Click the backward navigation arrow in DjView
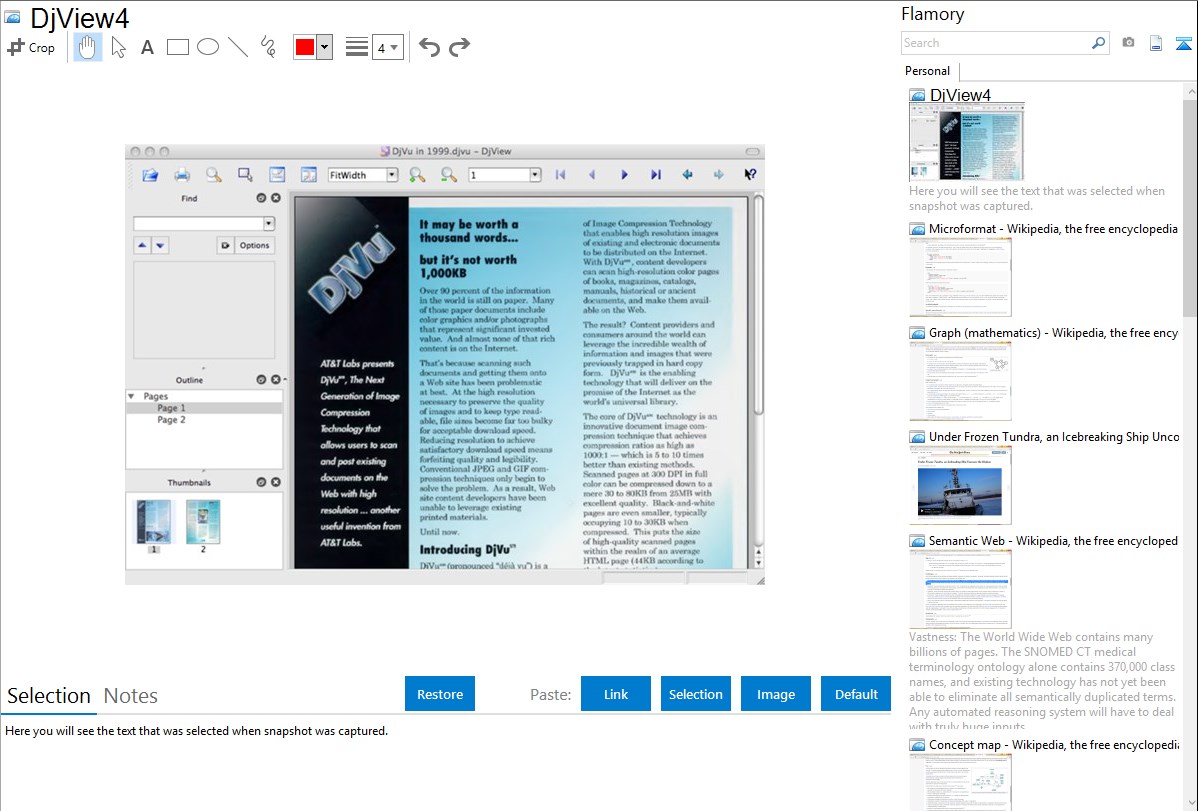1198x811 pixels. tap(688, 175)
